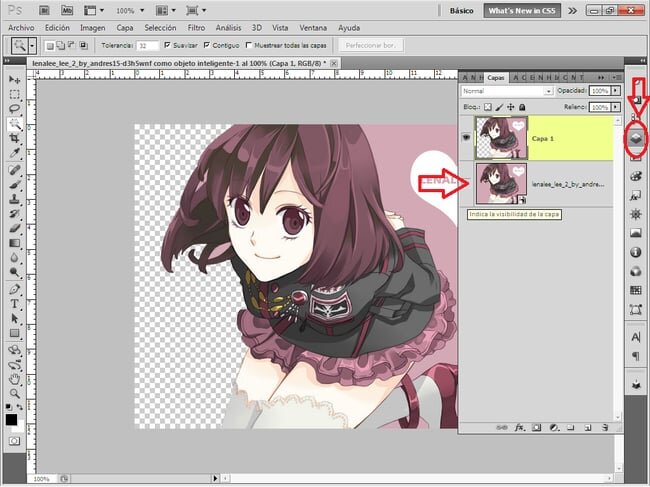This screenshot has width=650, height=487.
Task: Open the Opacidad slider arrow
Action: [616, 90]
